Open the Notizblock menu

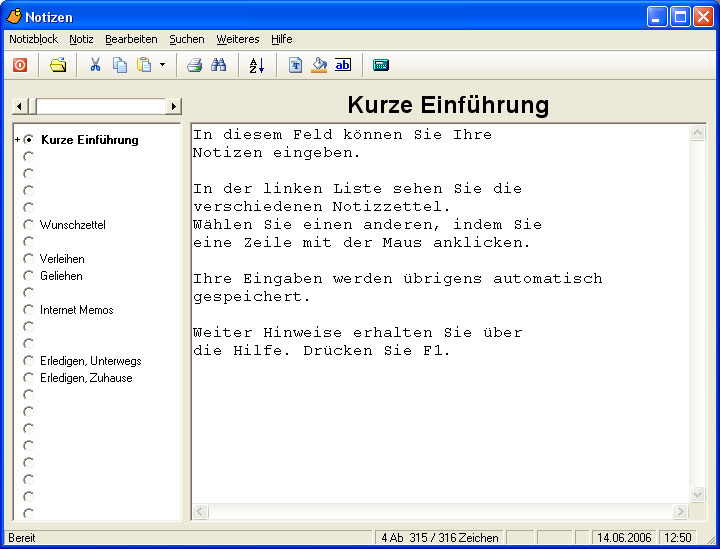[x=33, y=39]
